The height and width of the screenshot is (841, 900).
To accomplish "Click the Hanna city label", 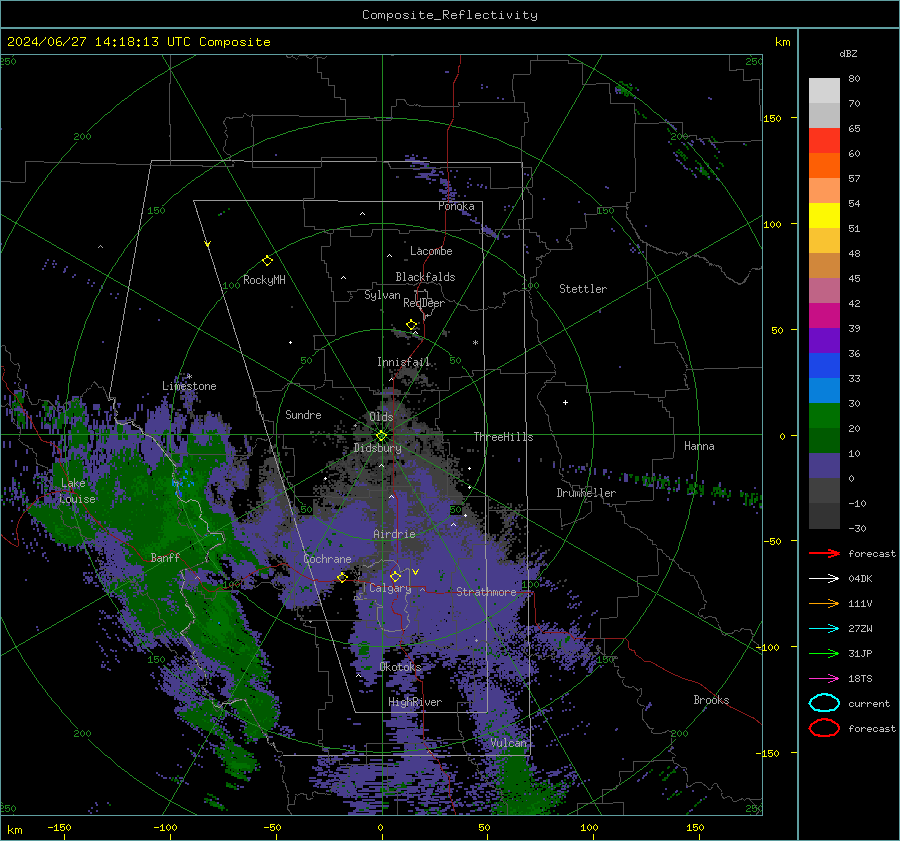I will [x=699, y=446].
